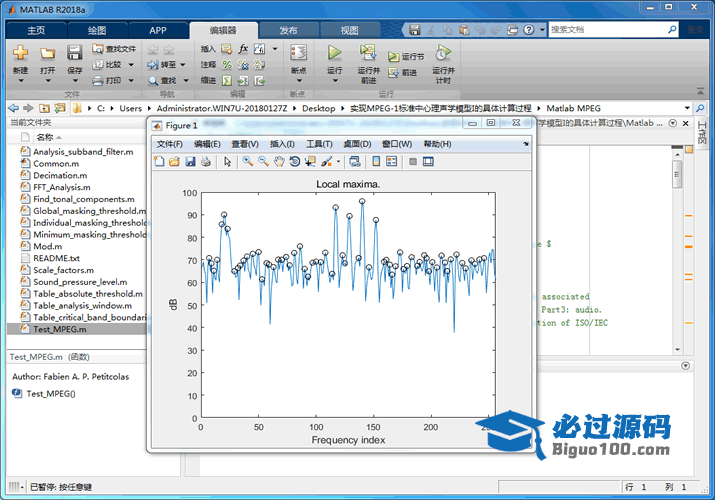Screen dimensions: 715x500
Task: Click Run and Time (运行并计时) icon
Action: (443, 52)
